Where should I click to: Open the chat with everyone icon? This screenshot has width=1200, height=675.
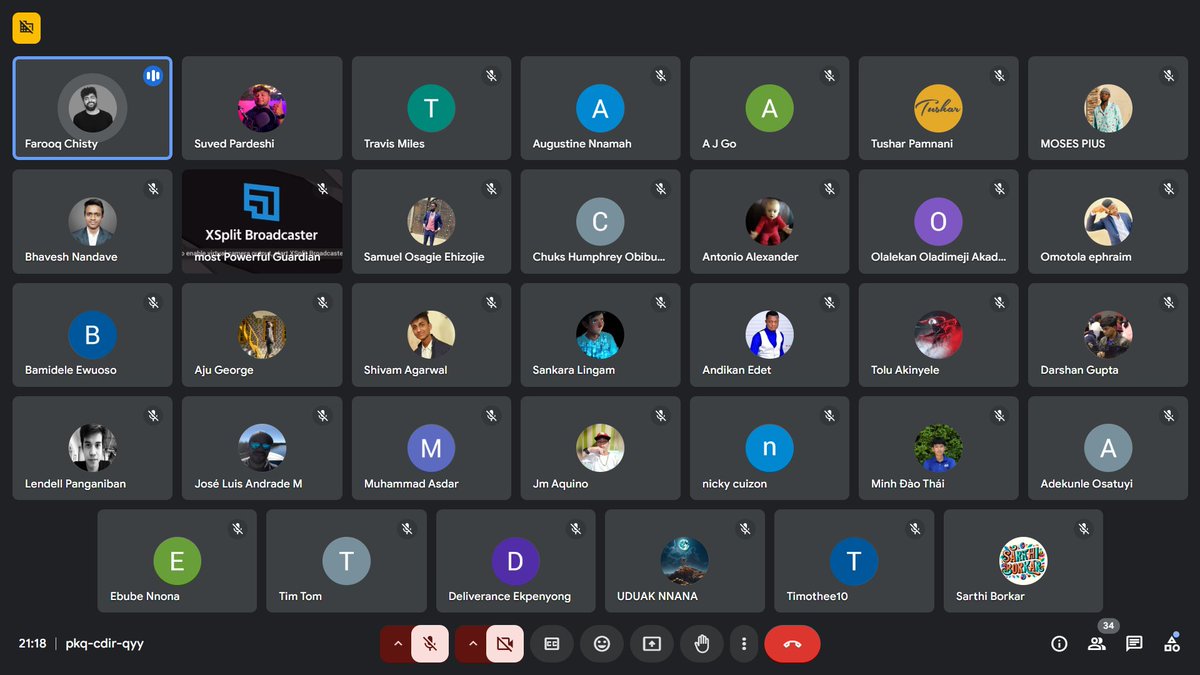1134,644
